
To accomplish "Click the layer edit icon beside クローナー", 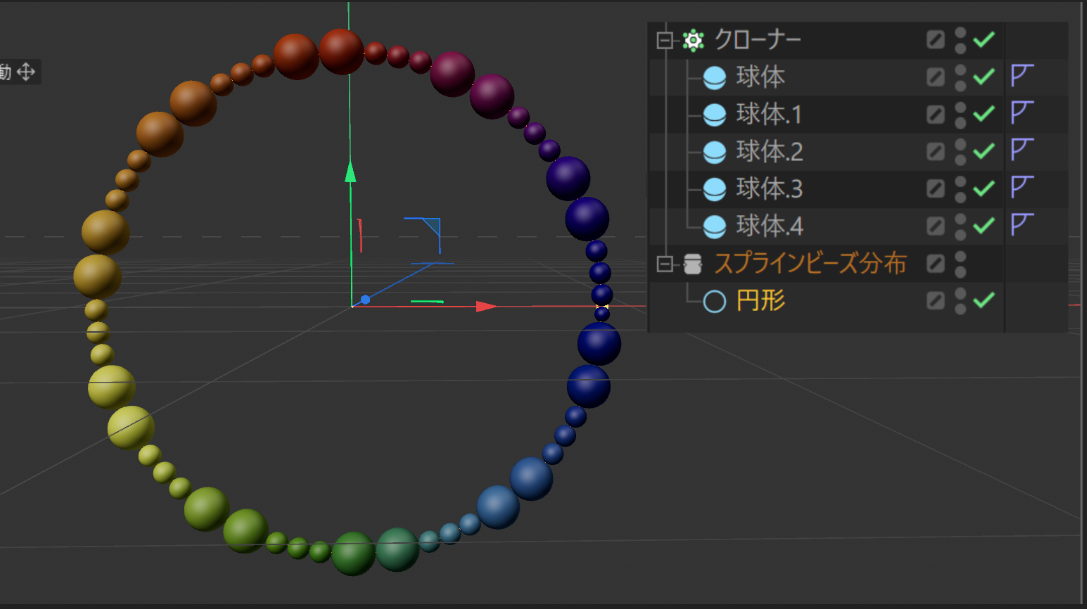I will pyautogui.click(x=934, y=39).
